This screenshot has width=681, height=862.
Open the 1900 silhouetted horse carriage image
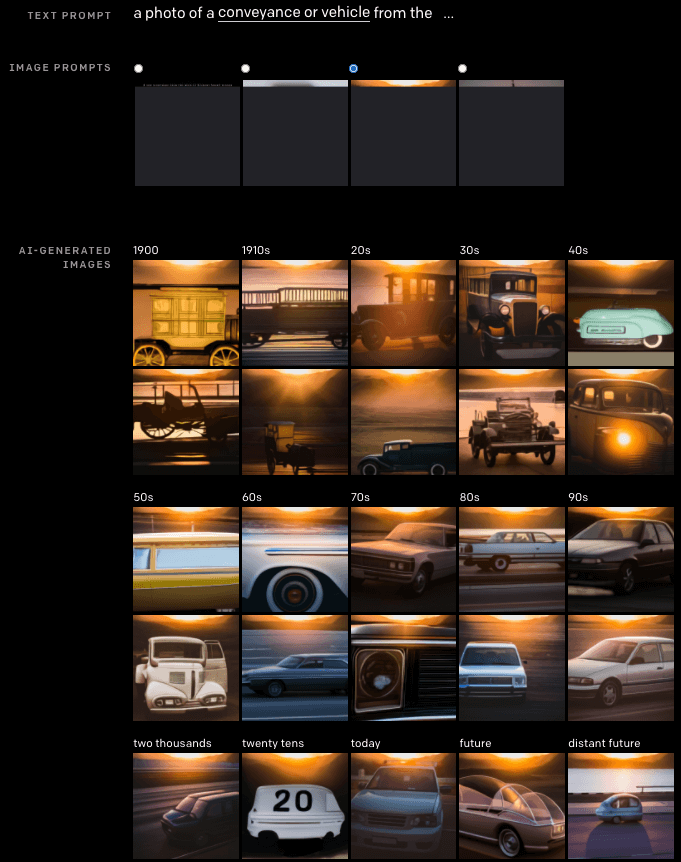186,422
